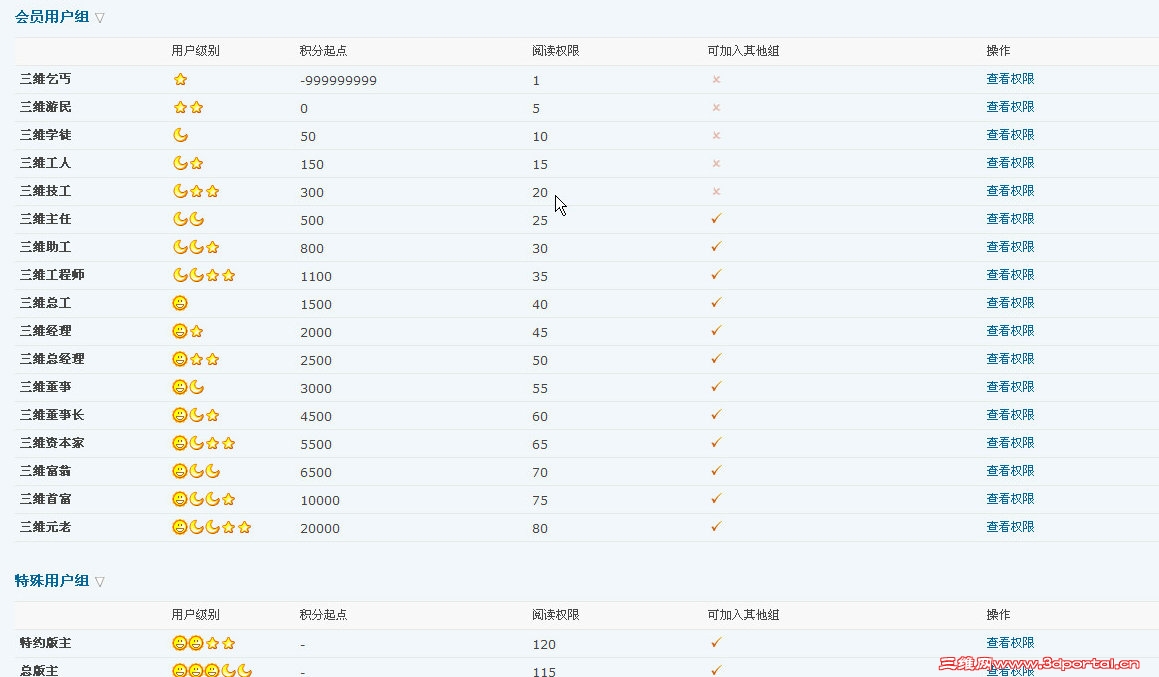Click the cross icon in 三维乞丐 row
This screenshot has height=677, width=1159.
716,79
